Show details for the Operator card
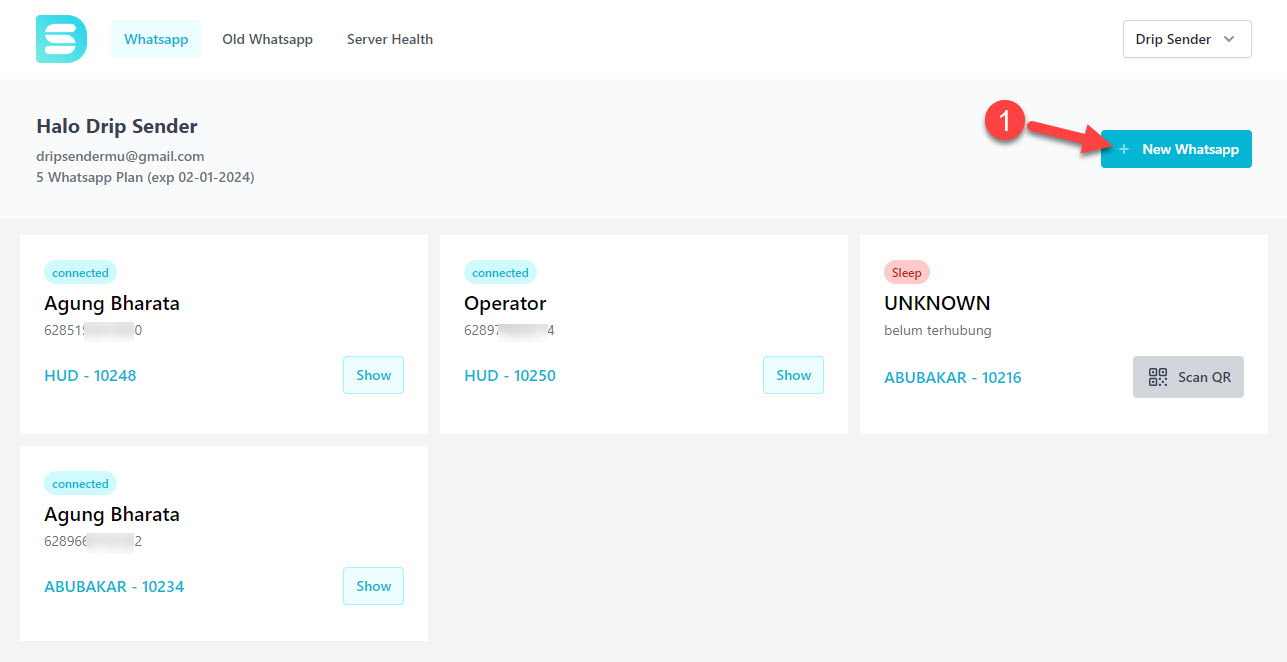 click(x=793, y=375)
